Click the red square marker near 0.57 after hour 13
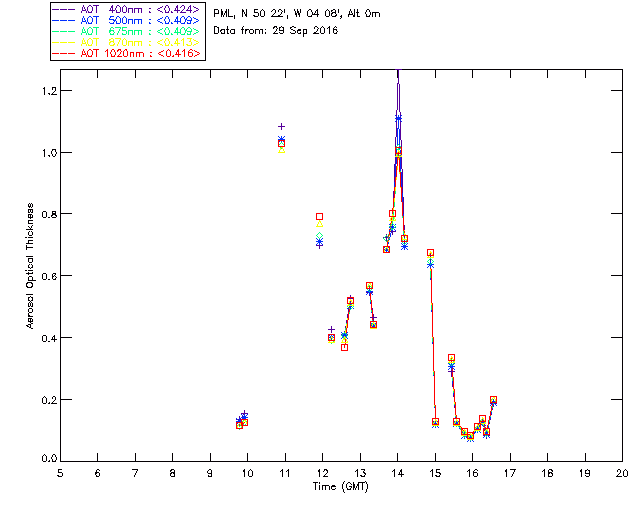 [369, 285]
